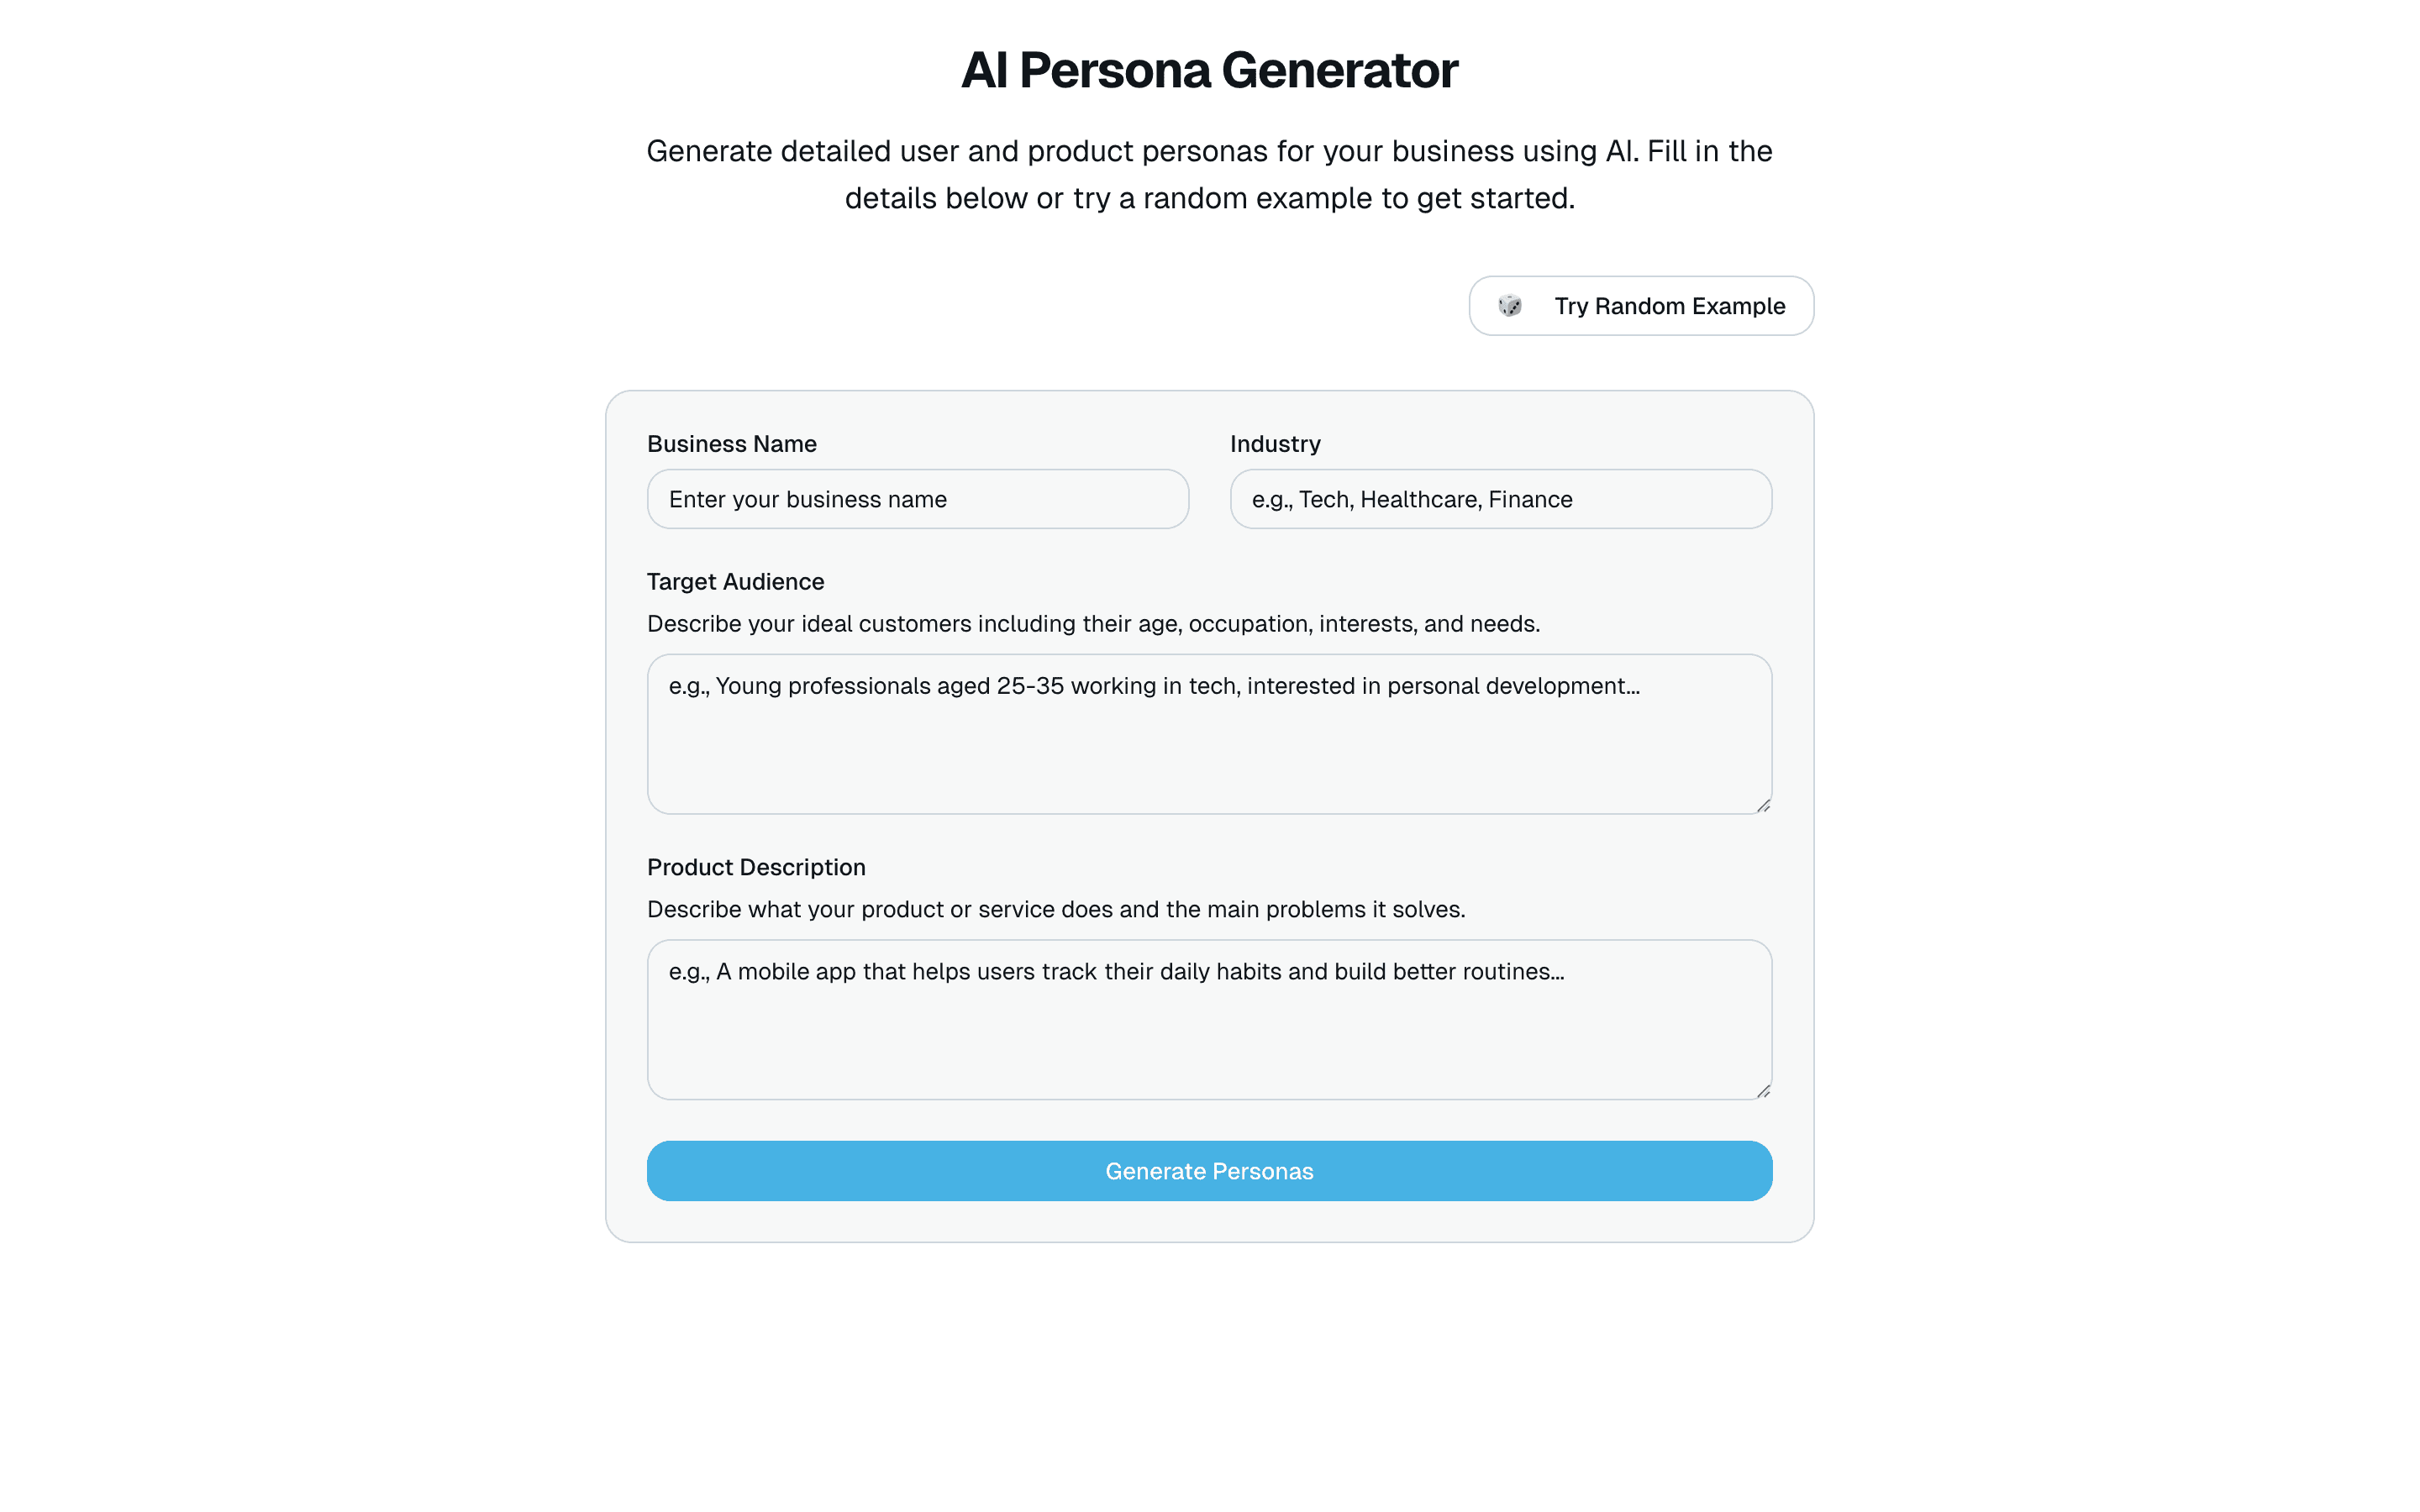This screenshot has width=2420, height=1512.
Task: Click the AI Persona Generator heading
Action: pos(1209,71)
